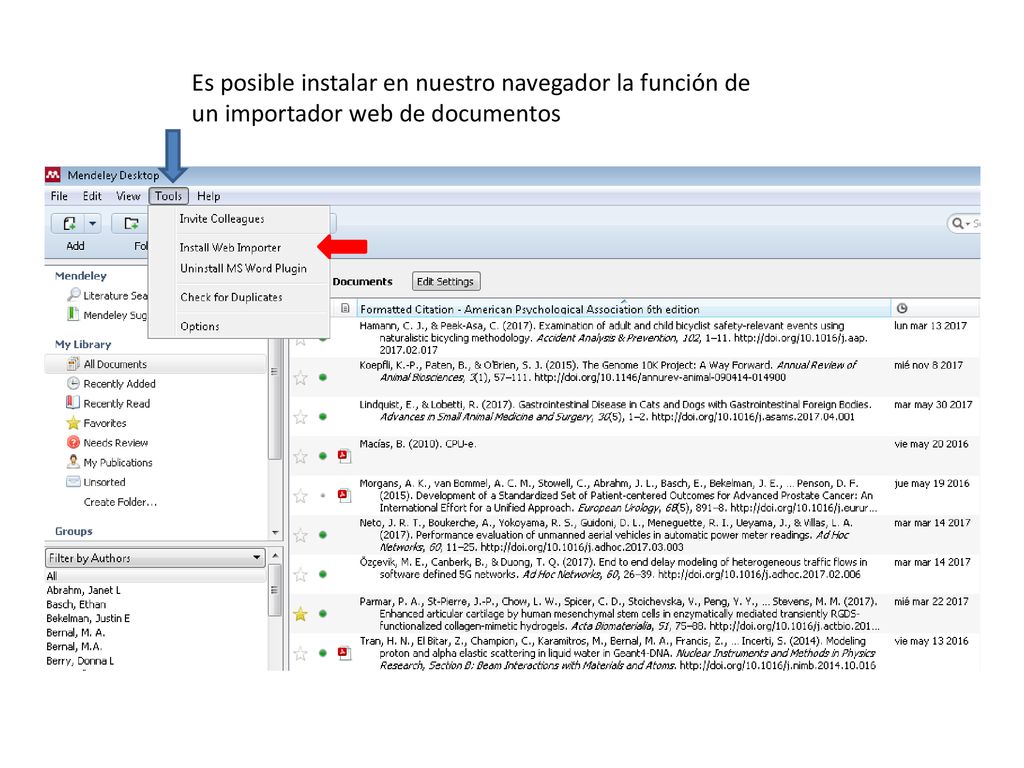Open the File menu
The width and height of the screenshot is (1024, 768).
(x=59, y=196)
